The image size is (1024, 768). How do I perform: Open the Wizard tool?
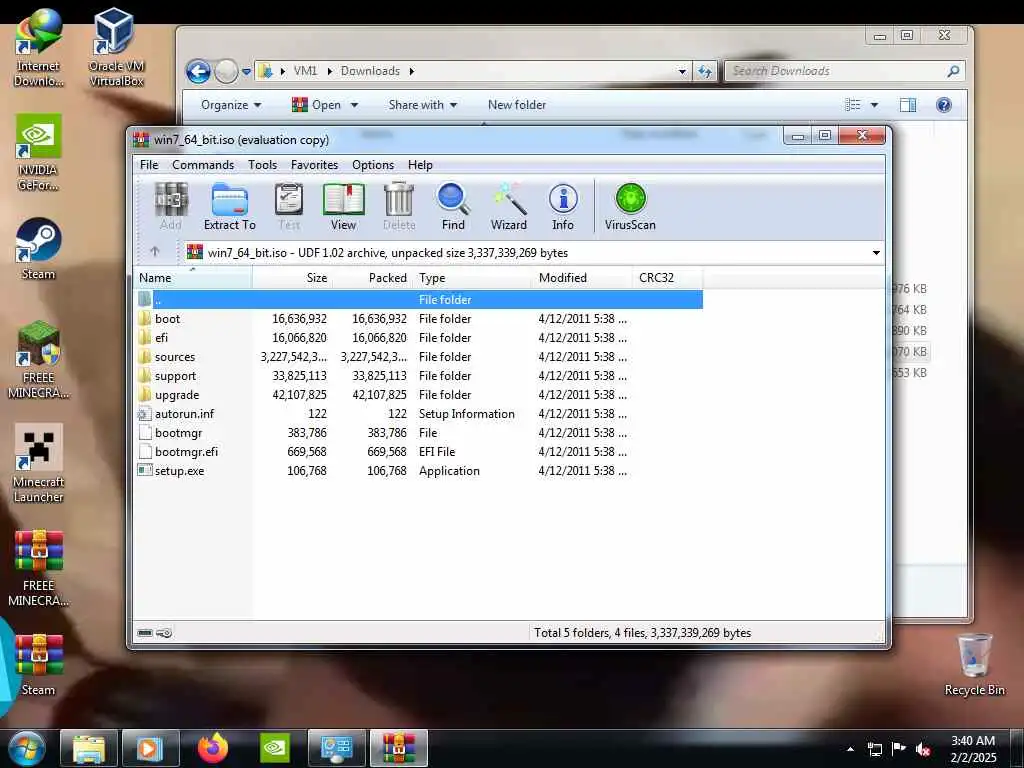click(x=509, y=206)
